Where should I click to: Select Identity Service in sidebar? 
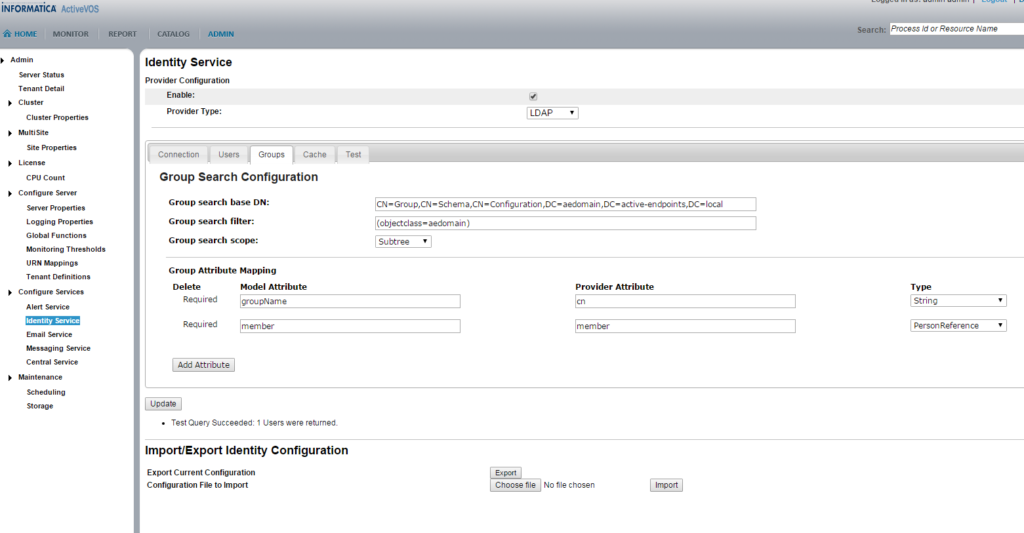[52, 321]
